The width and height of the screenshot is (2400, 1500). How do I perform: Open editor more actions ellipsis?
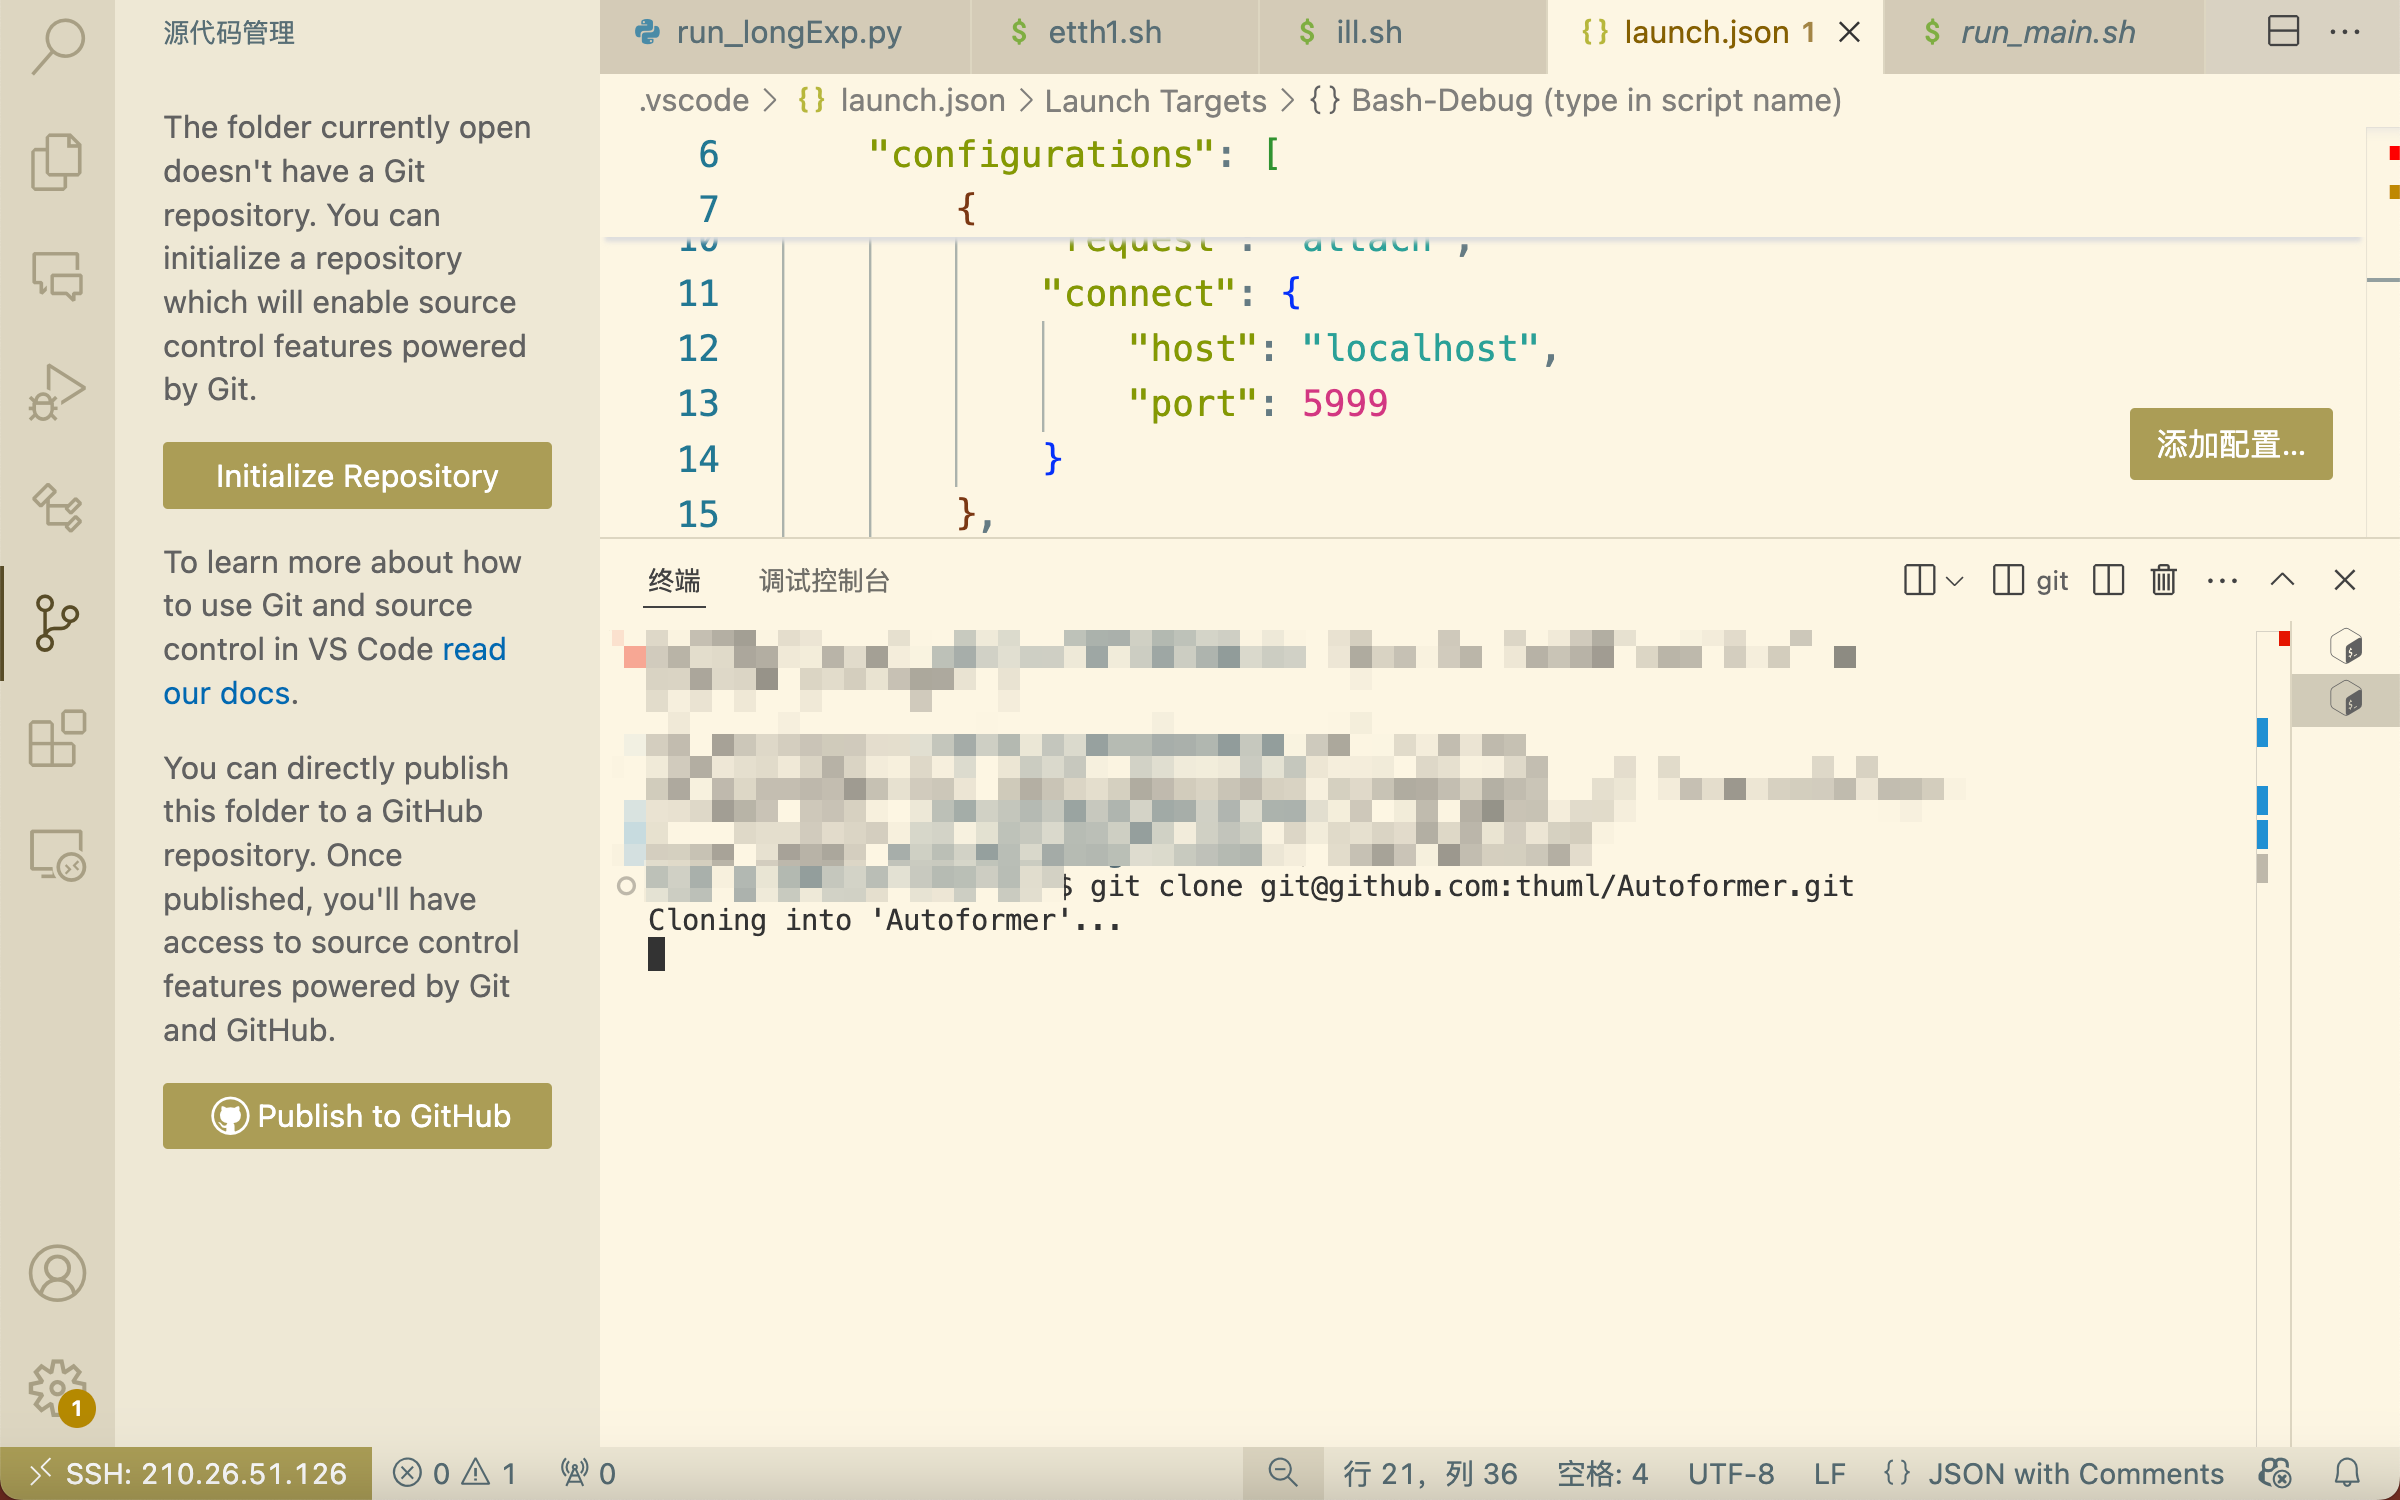click(2345, 32)
